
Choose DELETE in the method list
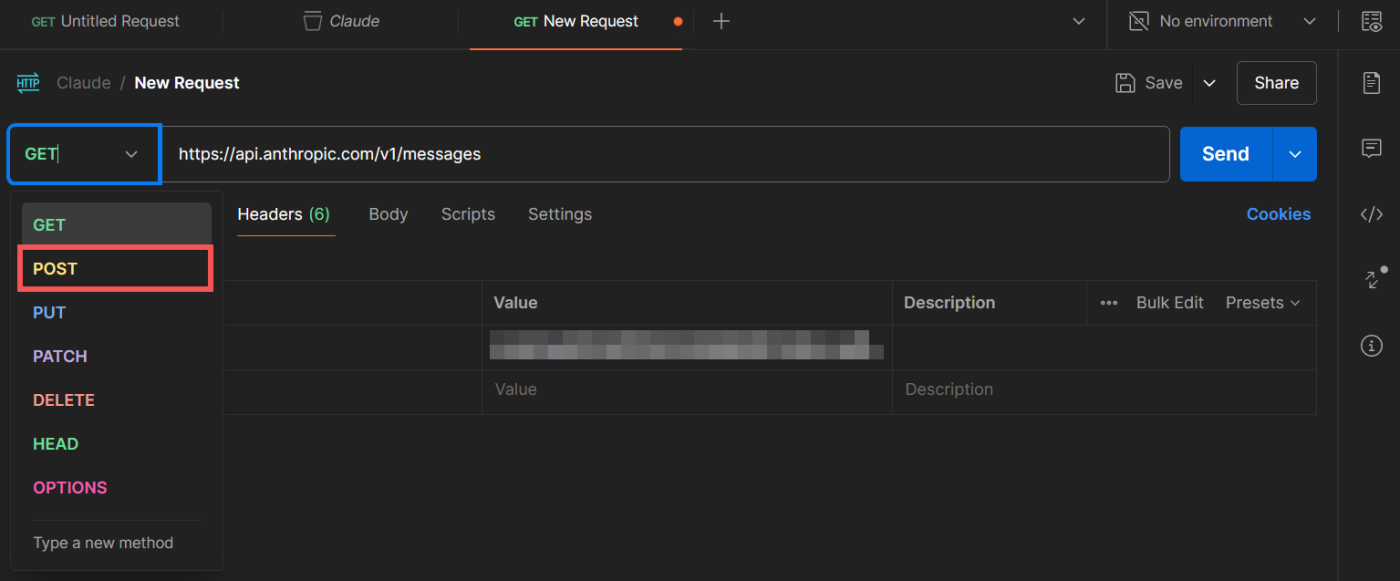coord(115,400)
